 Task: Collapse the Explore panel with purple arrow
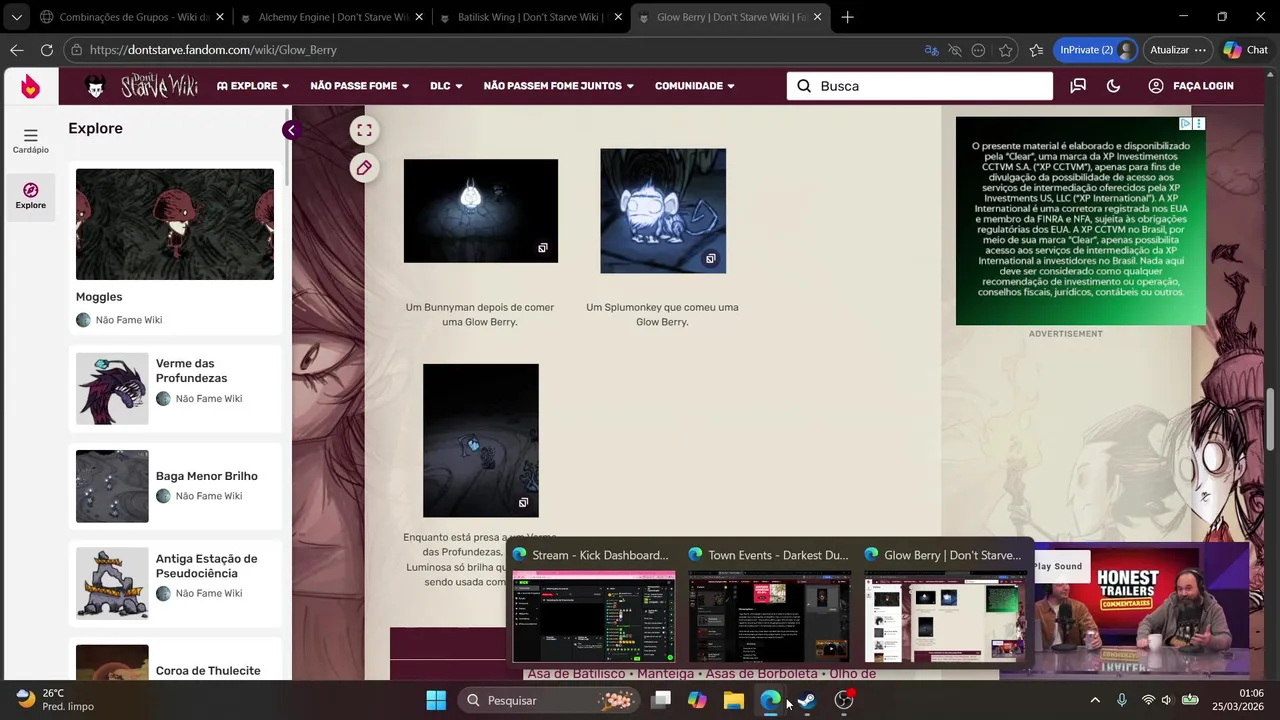(290, 130)
